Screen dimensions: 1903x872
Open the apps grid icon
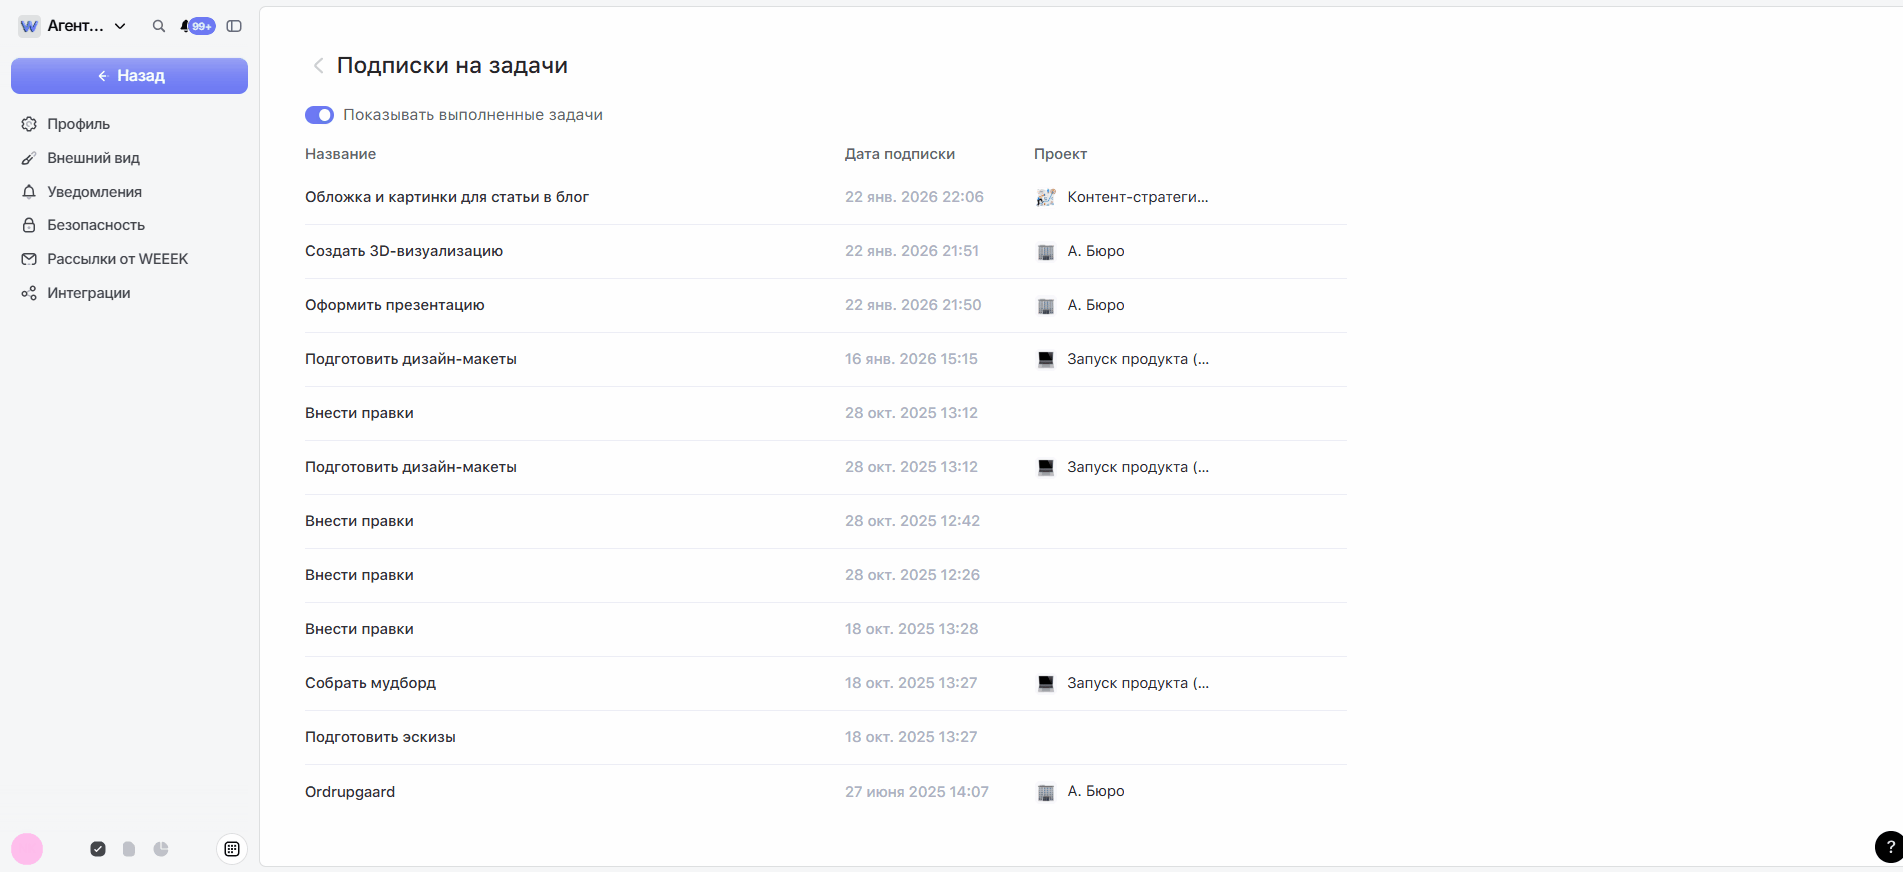232,849
